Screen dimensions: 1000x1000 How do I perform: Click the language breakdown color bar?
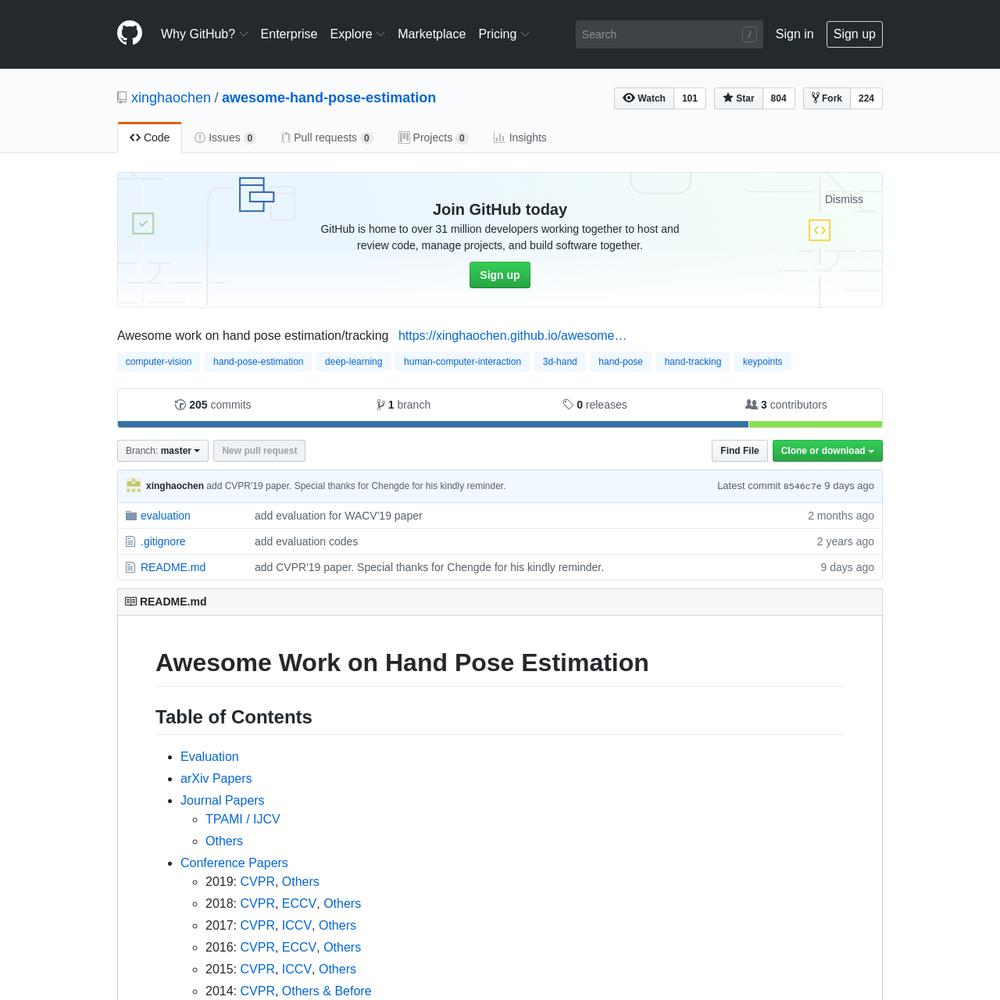click(500, 425)
